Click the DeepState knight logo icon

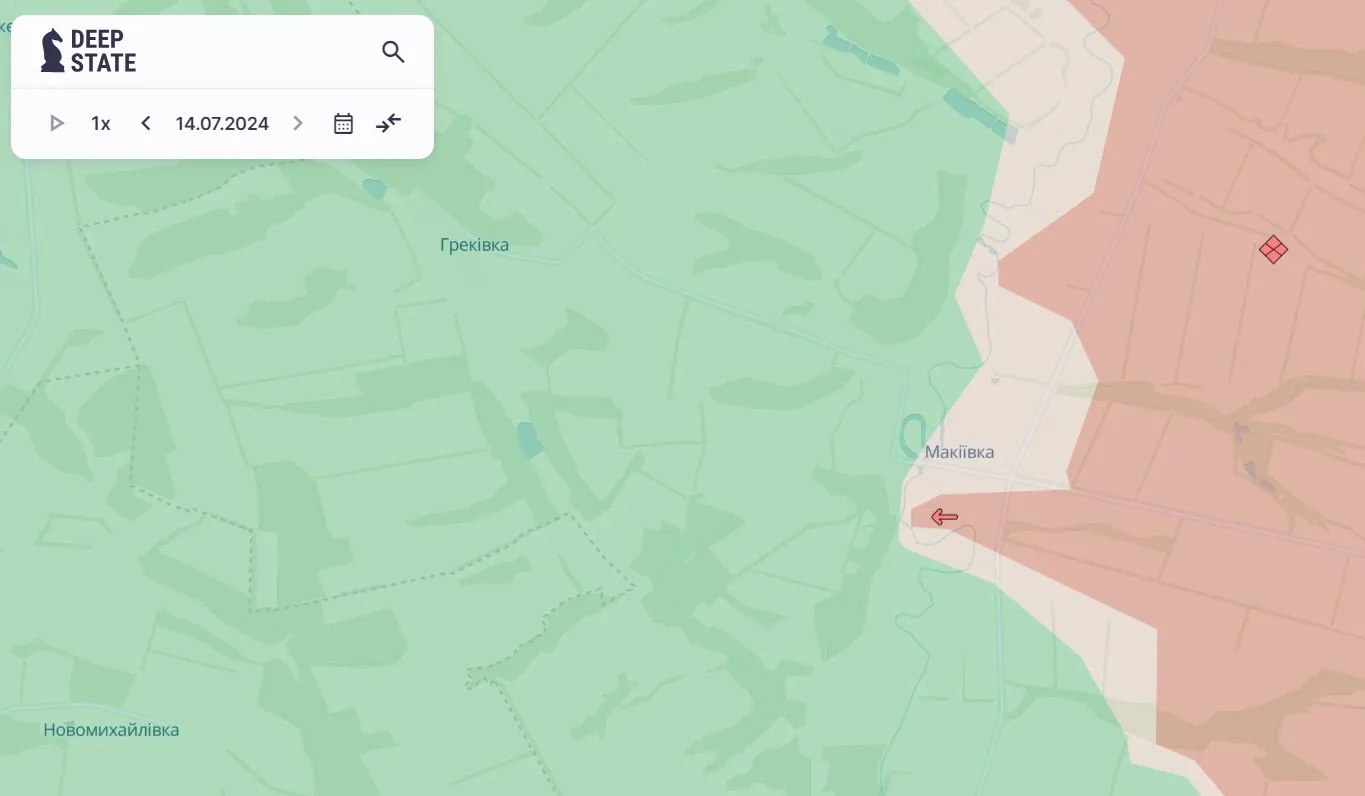52,51
